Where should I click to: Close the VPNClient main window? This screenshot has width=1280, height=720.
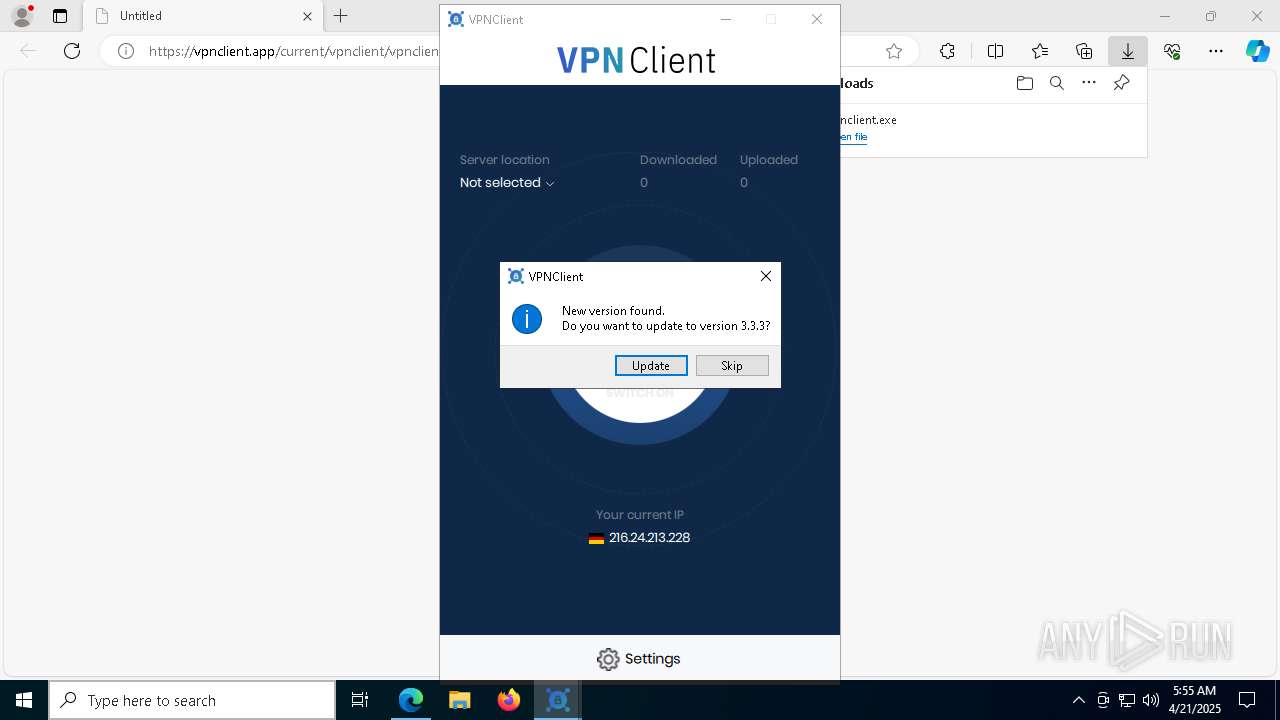click(817, 19)
